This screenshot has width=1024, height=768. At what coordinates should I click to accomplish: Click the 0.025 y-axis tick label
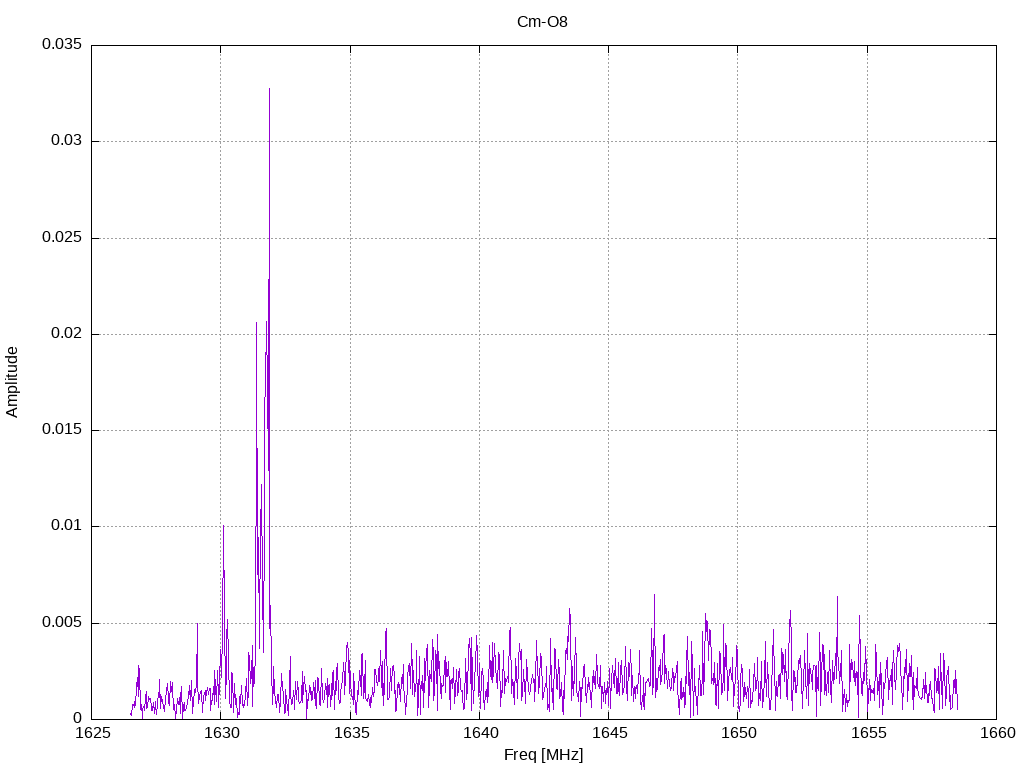61,238
